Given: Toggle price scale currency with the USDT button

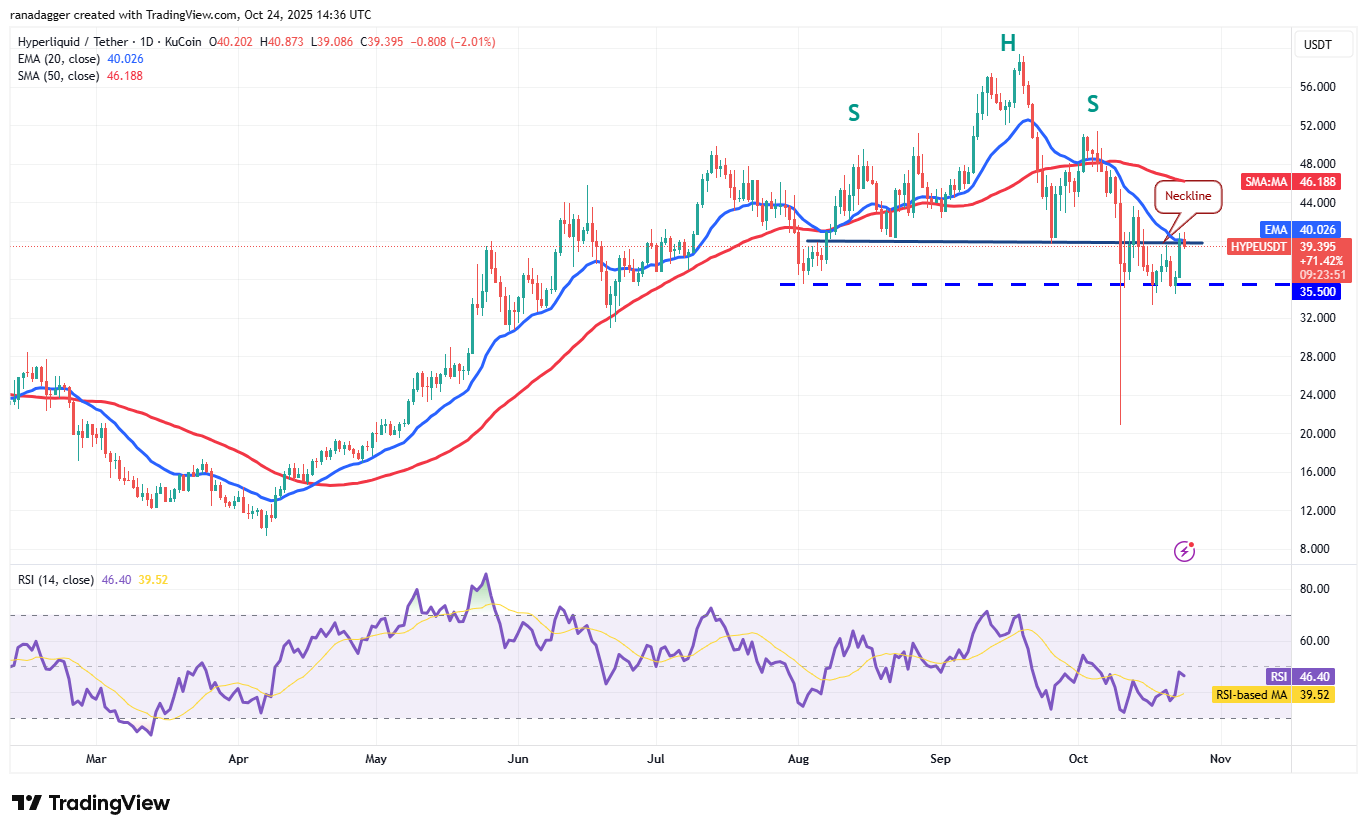Looking at the screenshot, I should click(1322, 44).
